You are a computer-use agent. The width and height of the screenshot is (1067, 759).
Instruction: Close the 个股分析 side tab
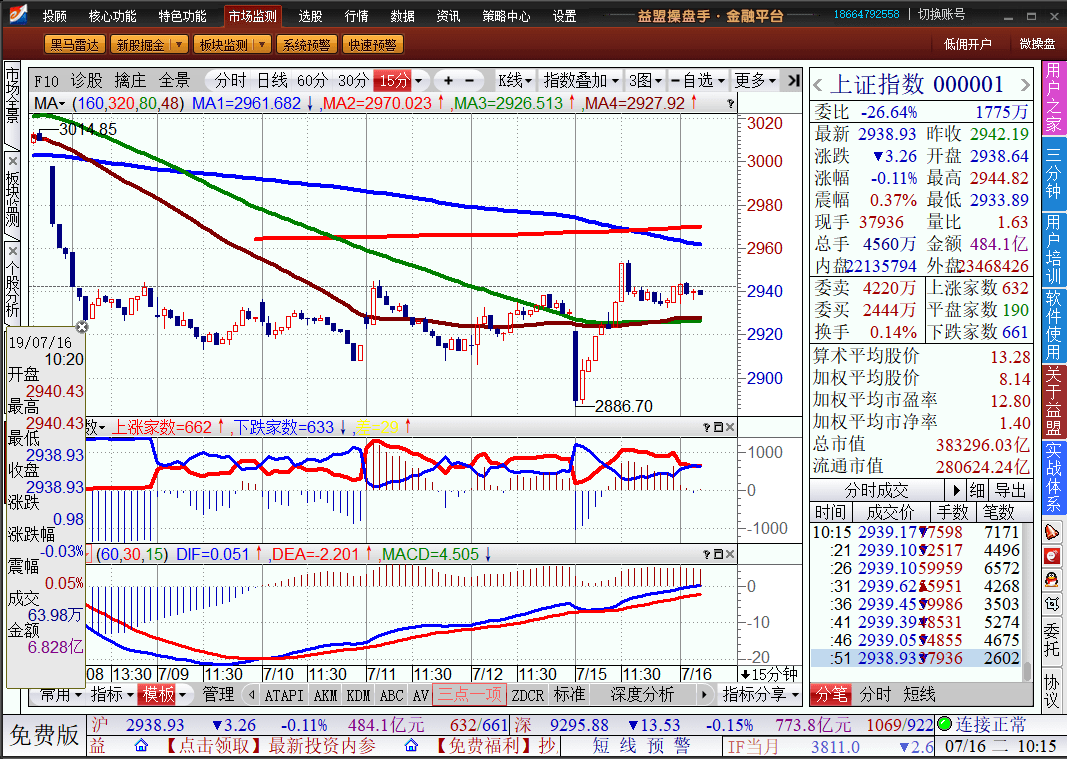[12, 251]
